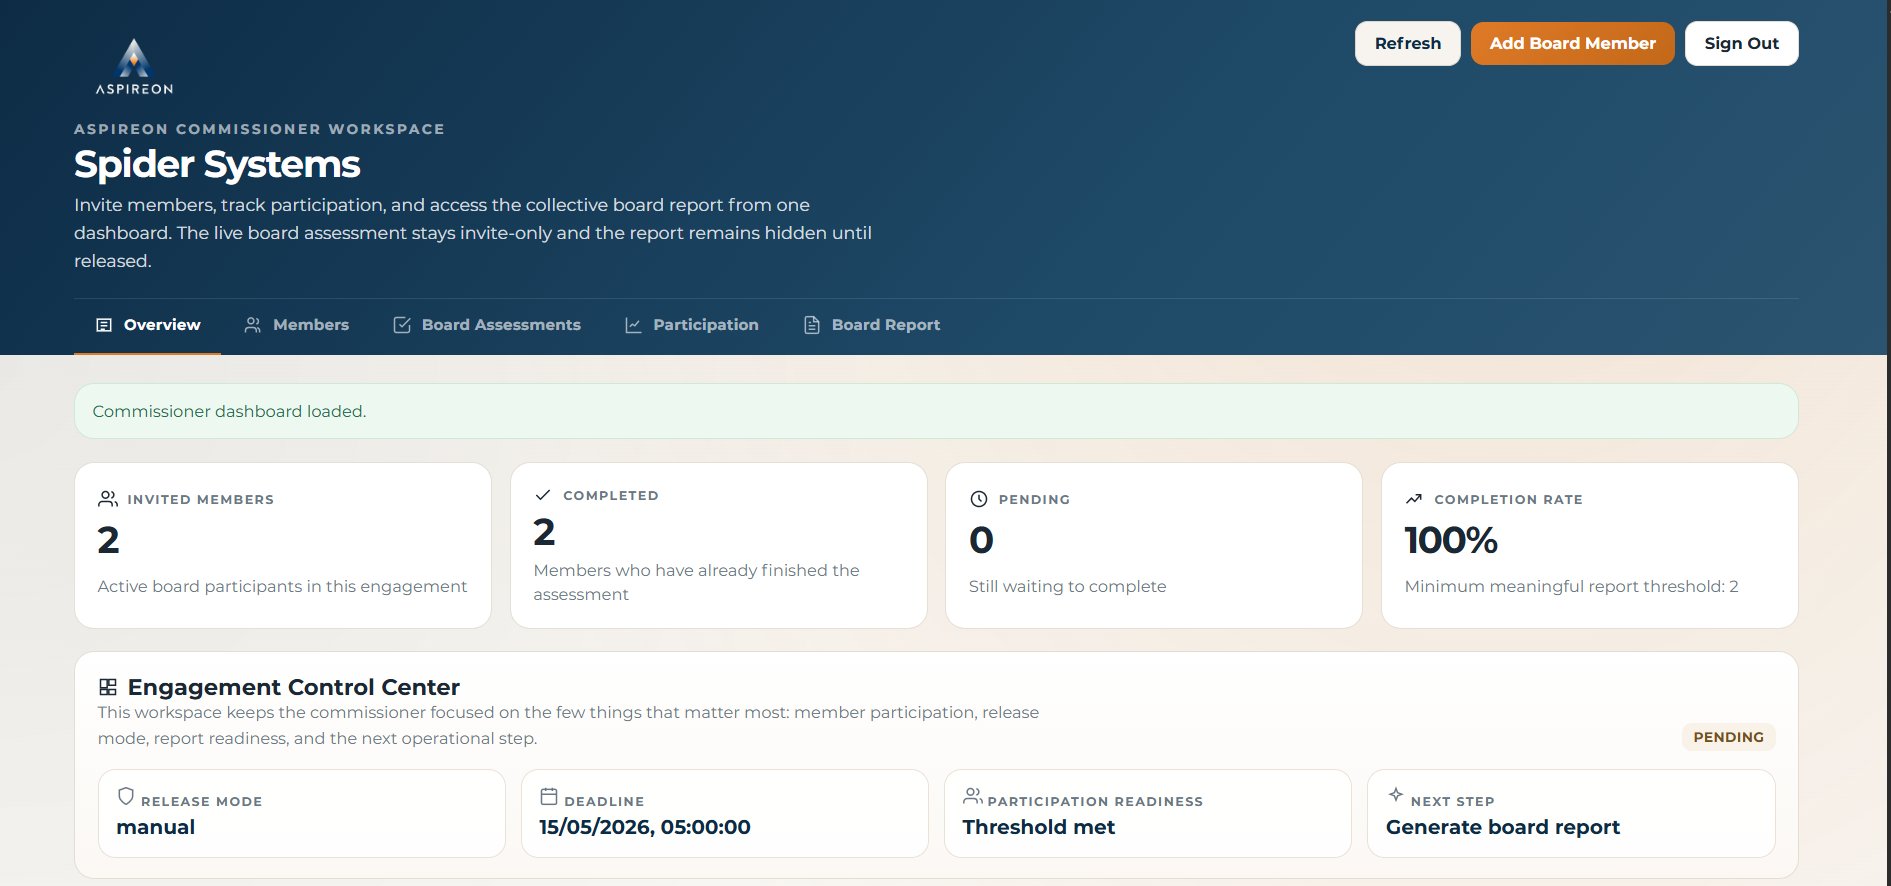Viewport: 1891px width, 886px height.
Task: Click the Participation Readiness people icon
Action: pyautogui.click(x=972, y=796)
